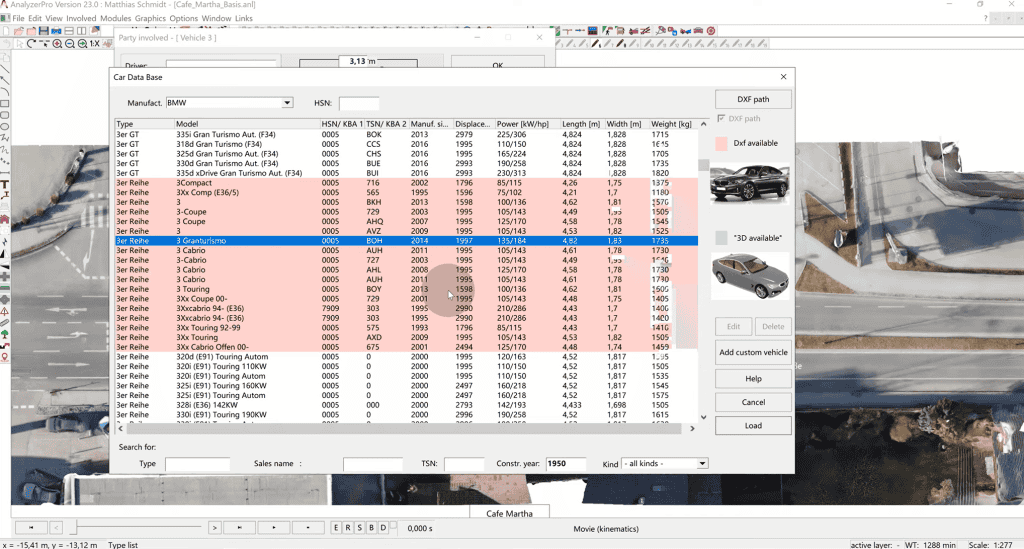This screenshot has width=1024, height=549.
Task: Click the Add custom vehicle button
Action: (753, 352)
